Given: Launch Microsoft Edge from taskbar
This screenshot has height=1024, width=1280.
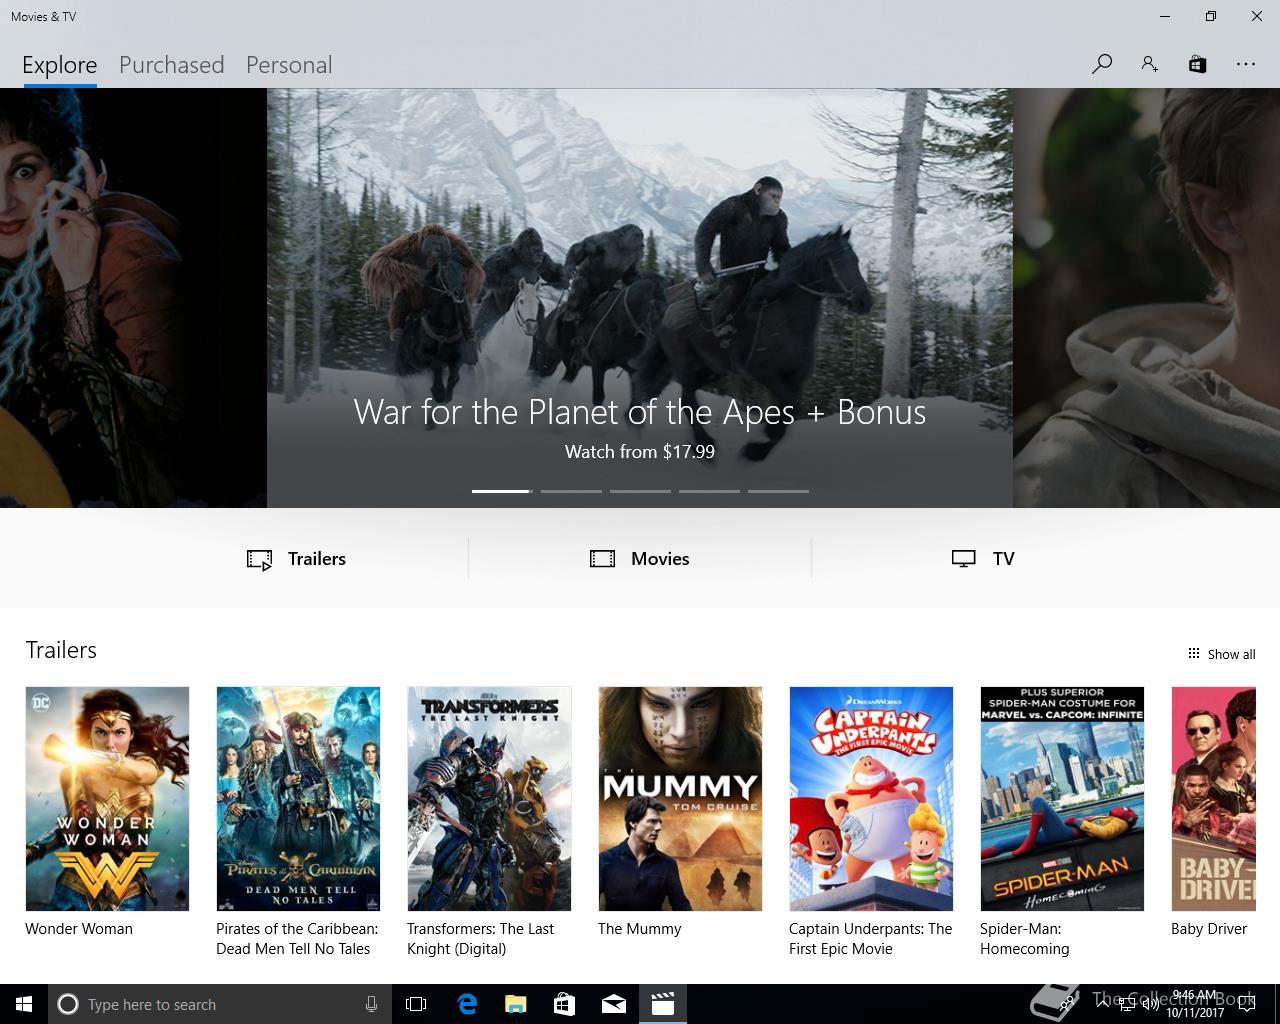Looking at the screenshot, I should coord(466,1004).
